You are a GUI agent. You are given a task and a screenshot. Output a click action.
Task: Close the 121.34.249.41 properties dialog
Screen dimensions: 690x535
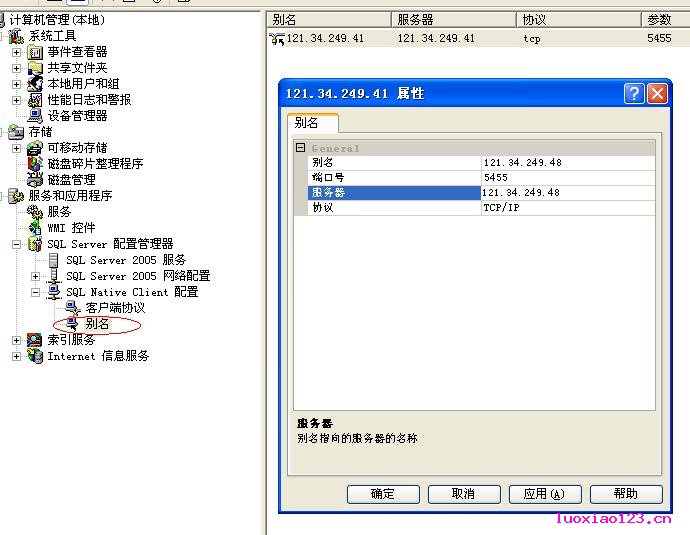pyautogui.click(x=657, y=94)
